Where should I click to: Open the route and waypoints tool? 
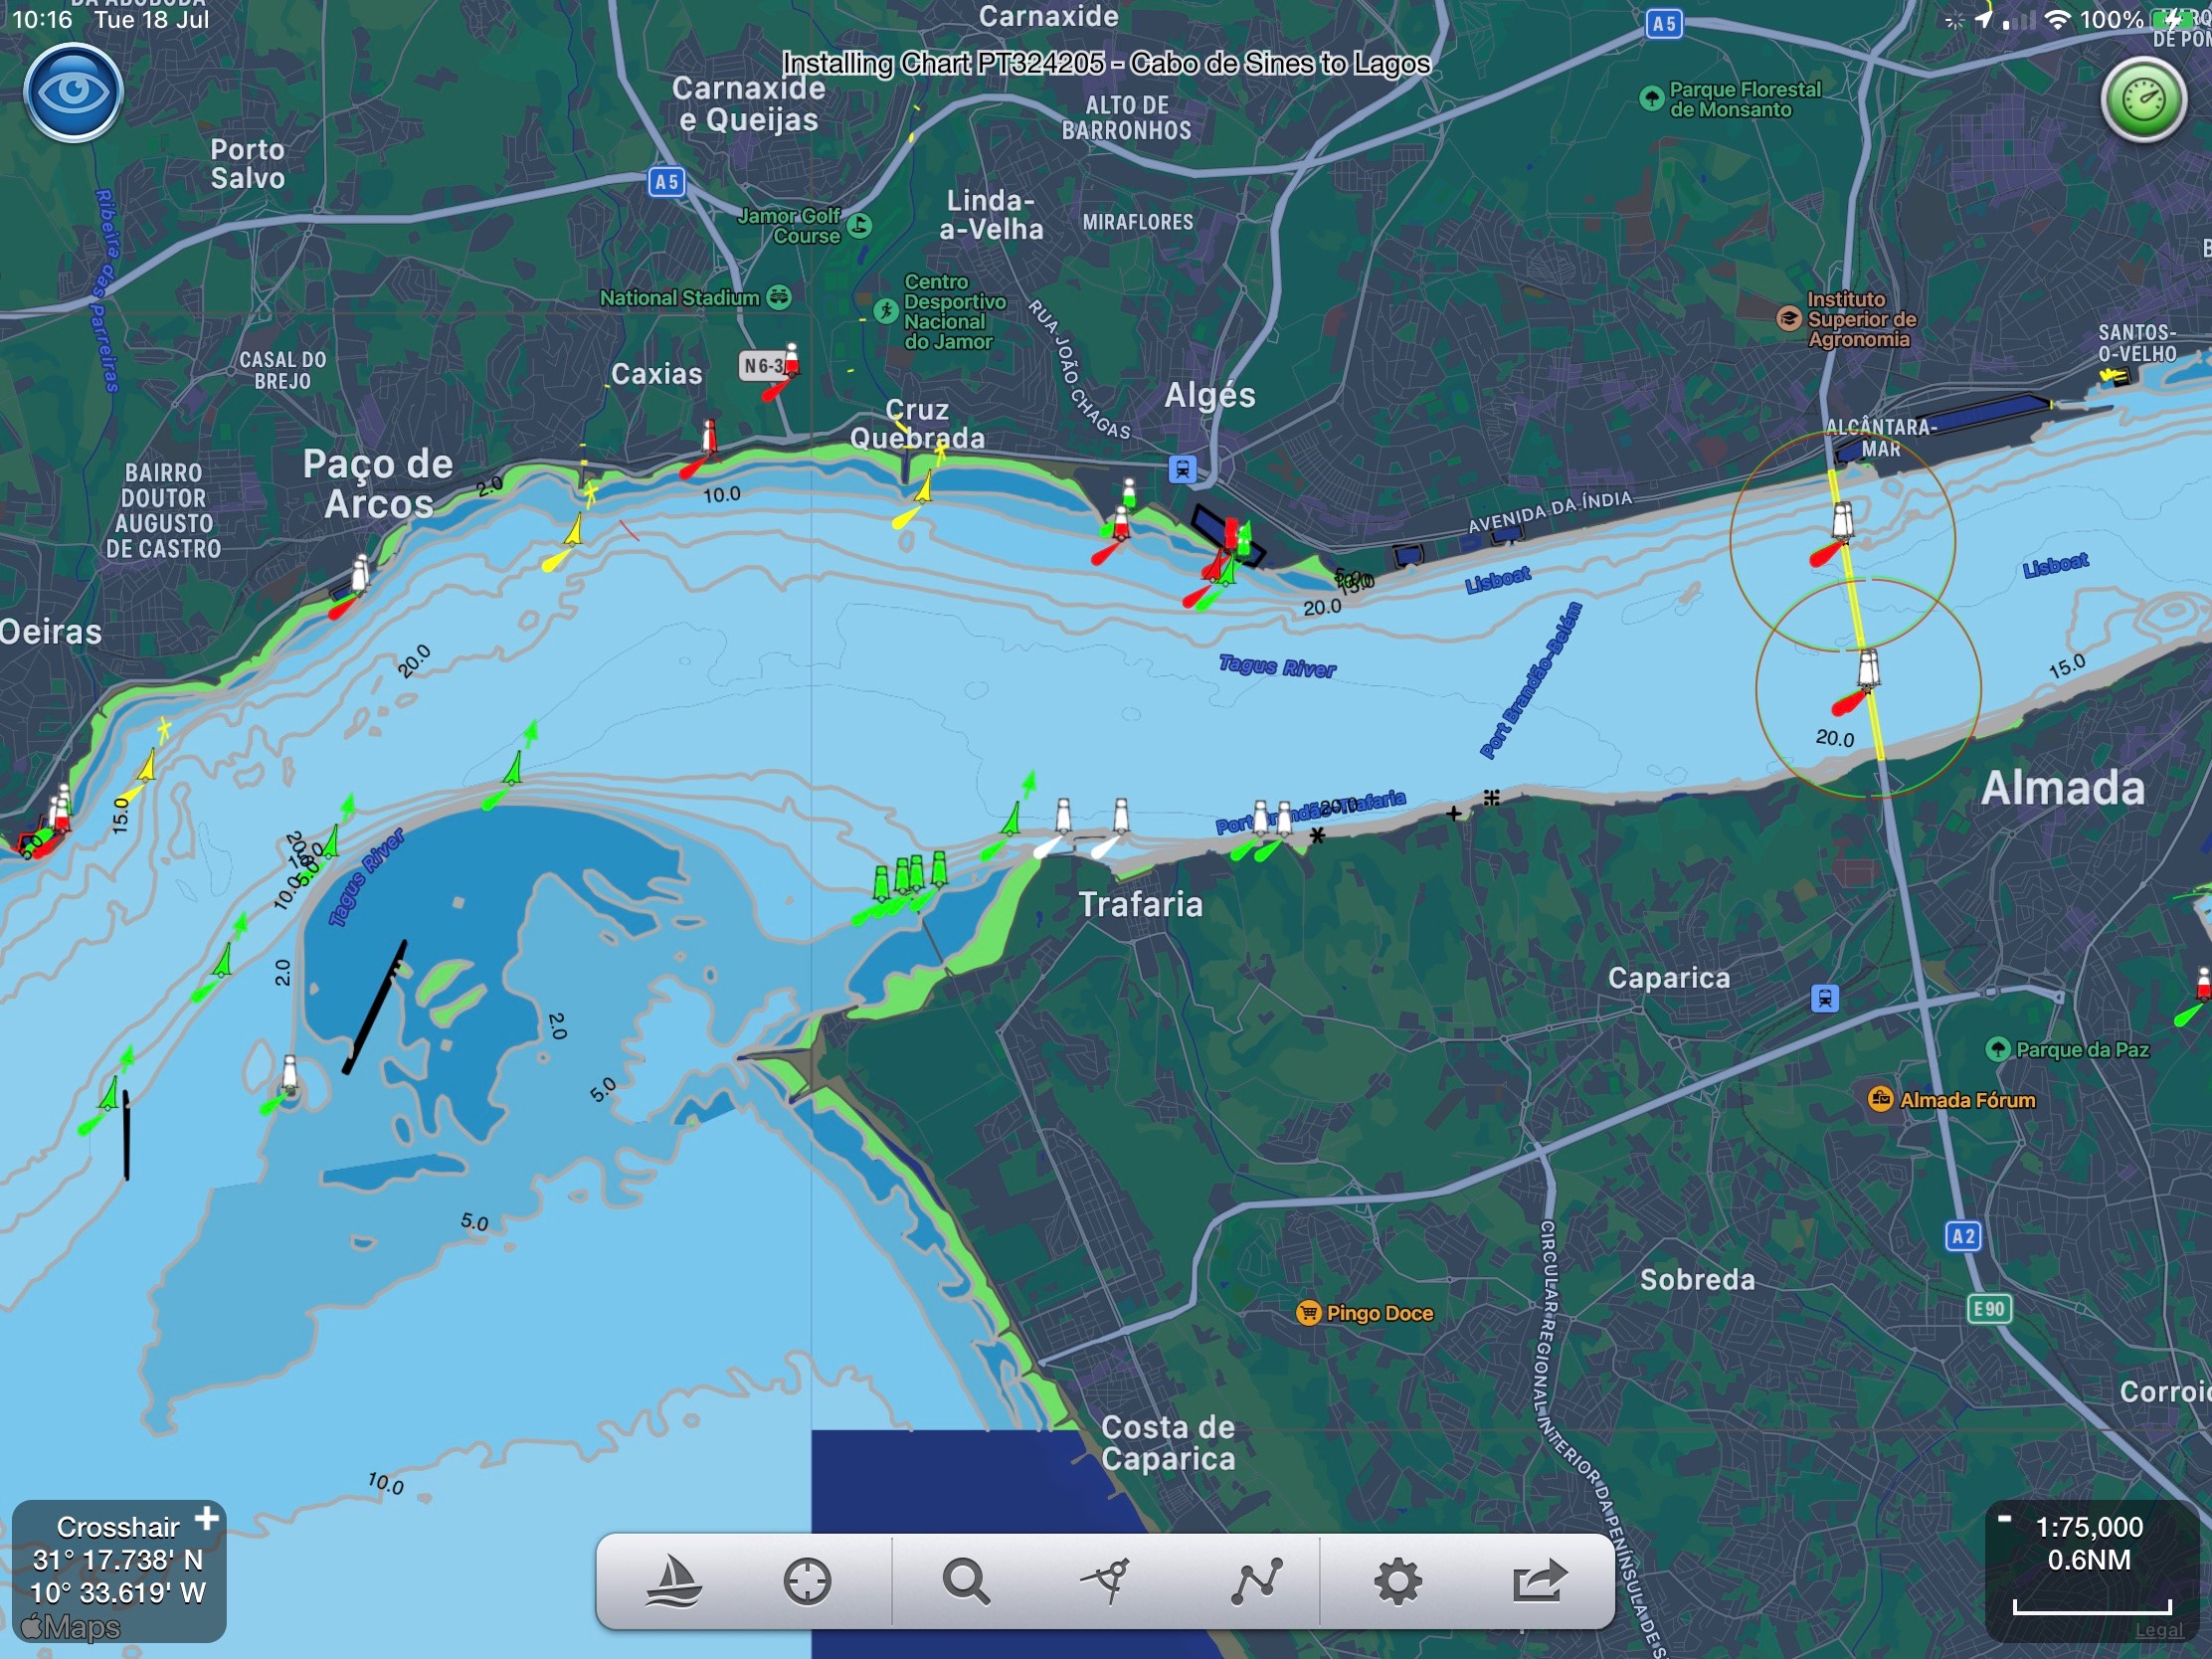coord(1258,1581)
